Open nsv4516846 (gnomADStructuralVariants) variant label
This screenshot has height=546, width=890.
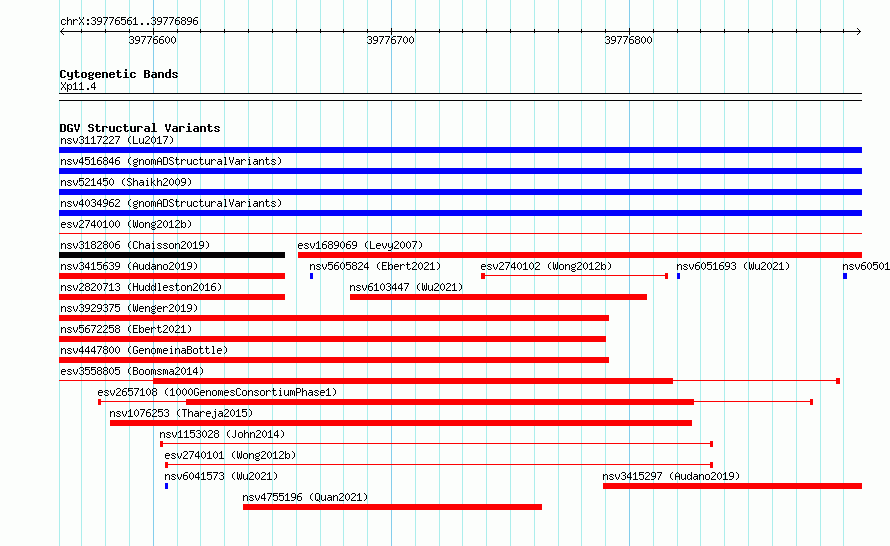(171, 161)
